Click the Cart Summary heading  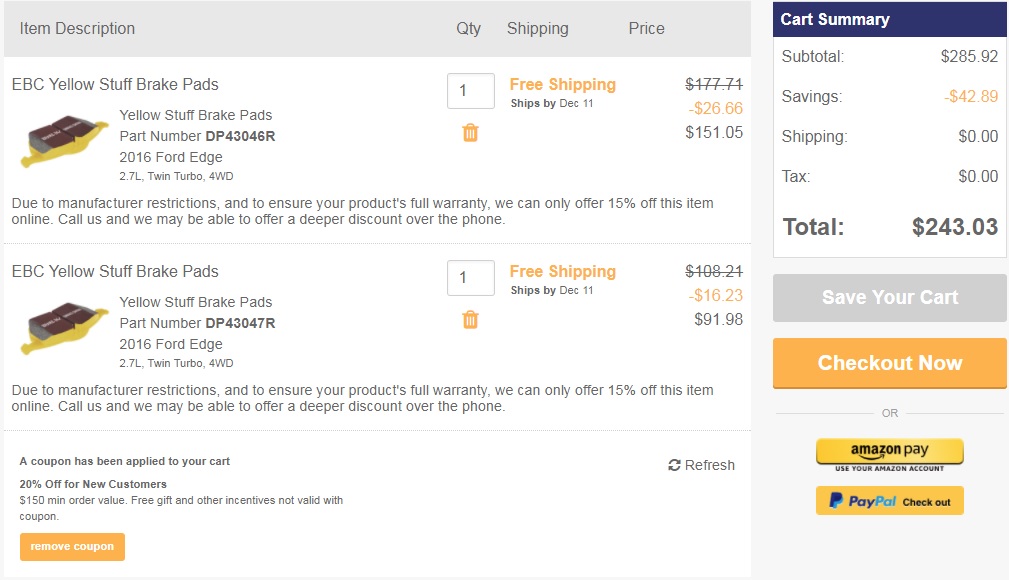point(835,19)
